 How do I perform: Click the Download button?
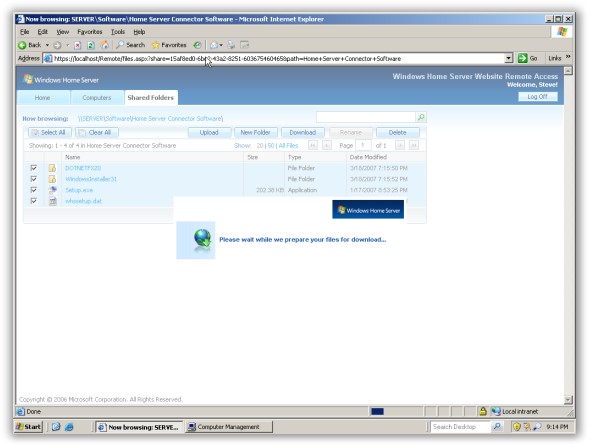point(303,133)
